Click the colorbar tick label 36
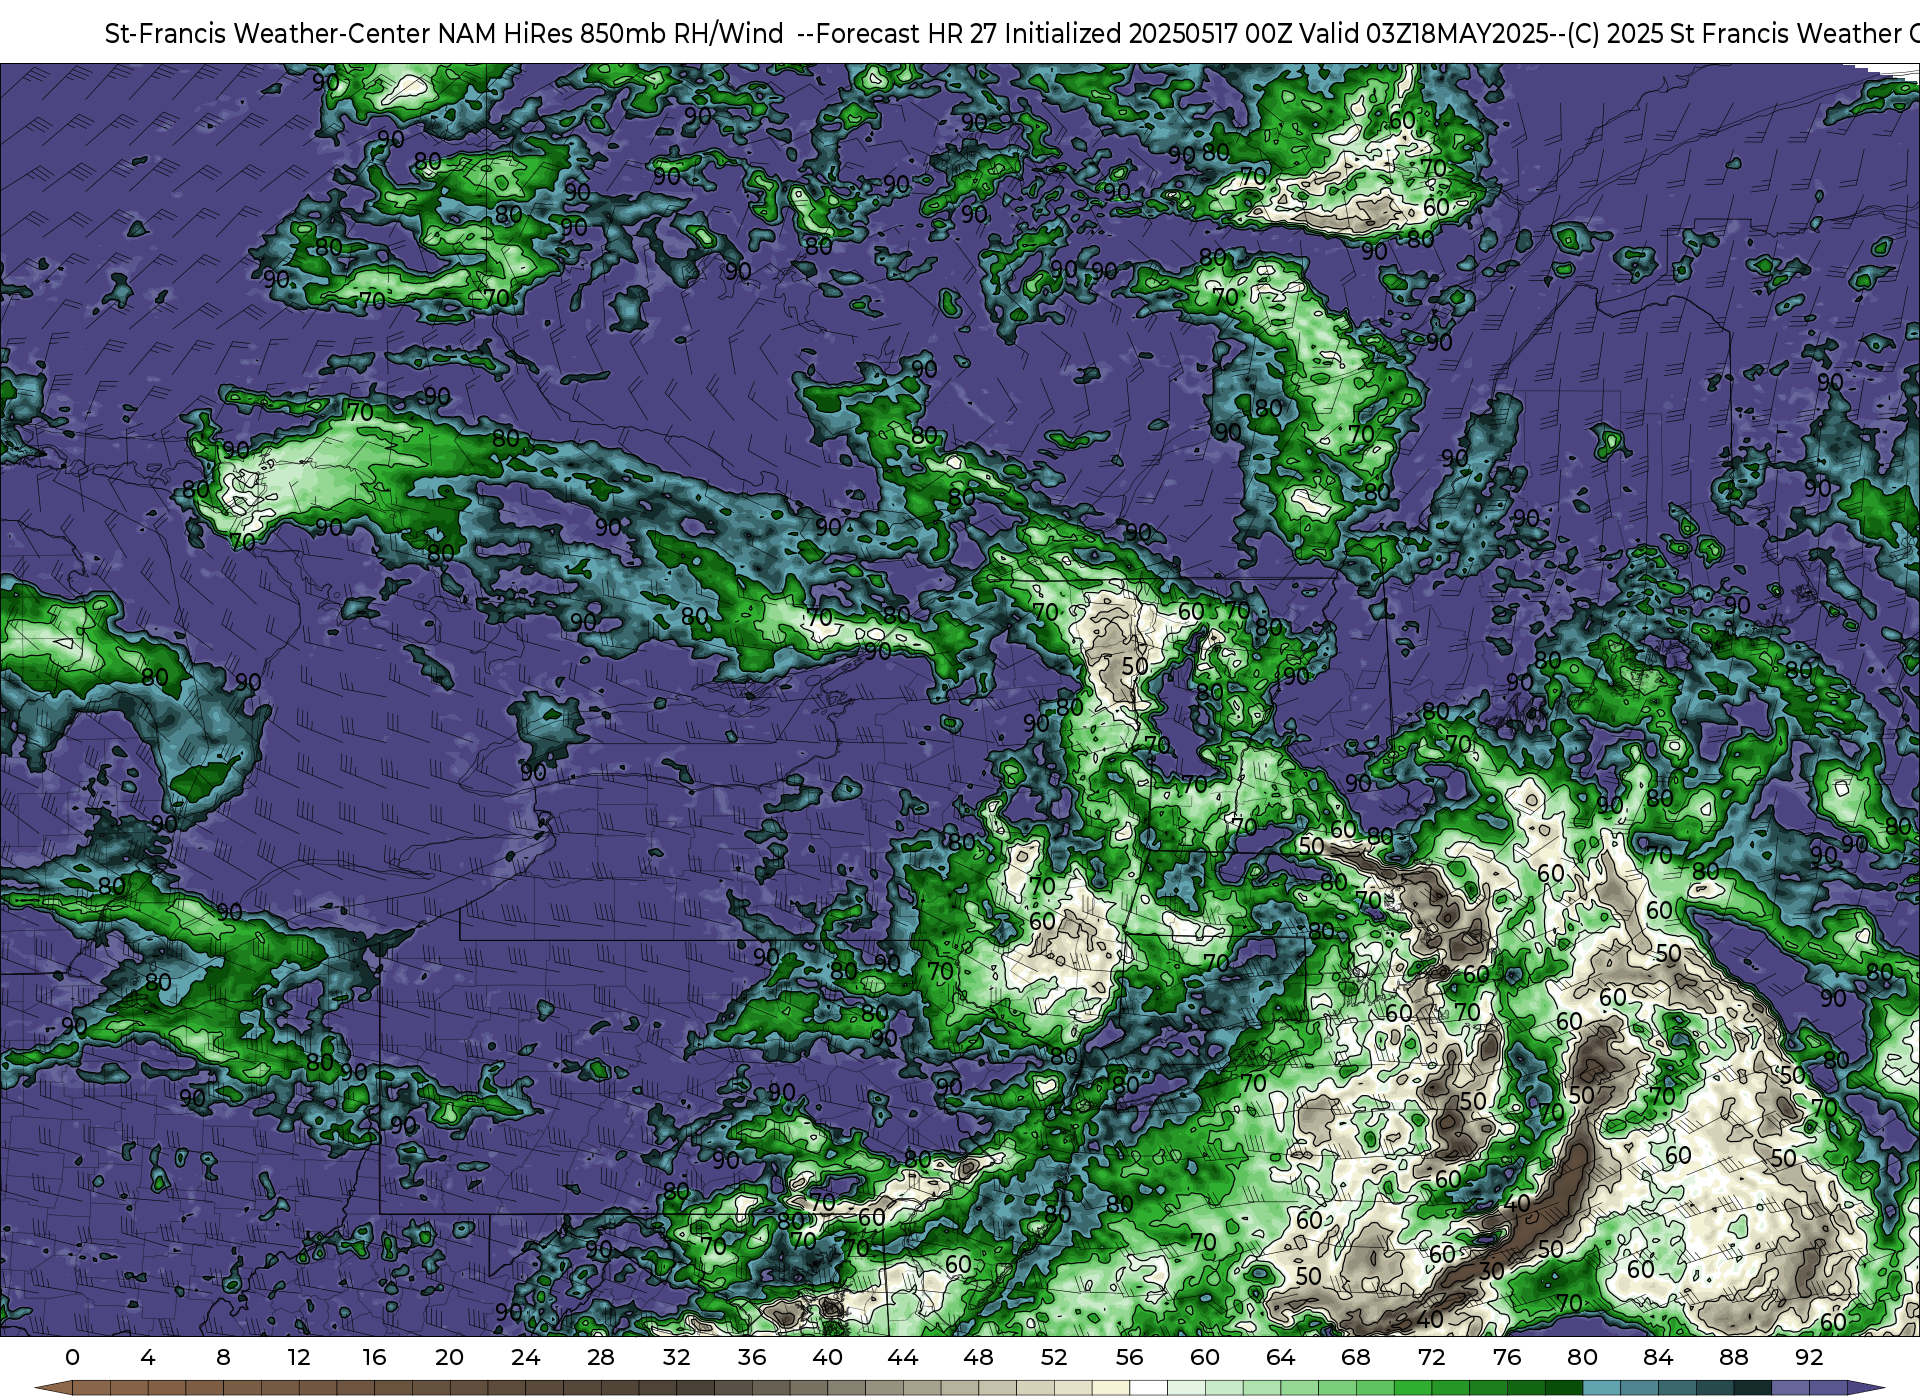 [752, 1357]
